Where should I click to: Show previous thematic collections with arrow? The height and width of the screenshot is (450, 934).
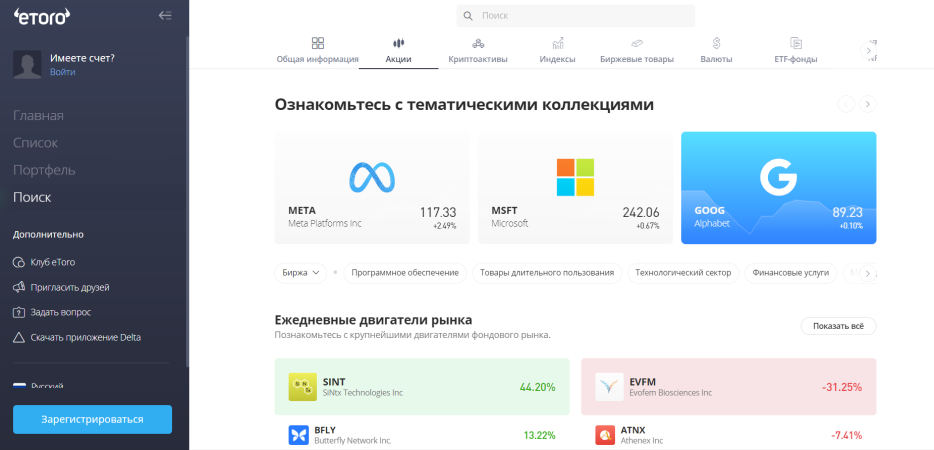(x=846, y=104)
